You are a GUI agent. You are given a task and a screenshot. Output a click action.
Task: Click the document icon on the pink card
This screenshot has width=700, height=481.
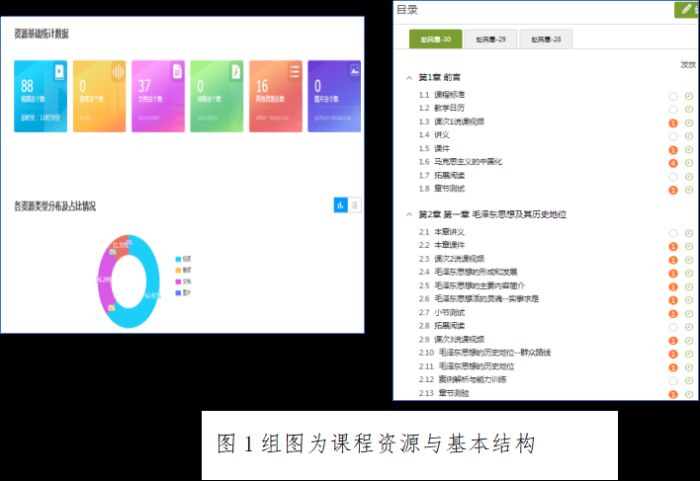(x=176, y=72)
